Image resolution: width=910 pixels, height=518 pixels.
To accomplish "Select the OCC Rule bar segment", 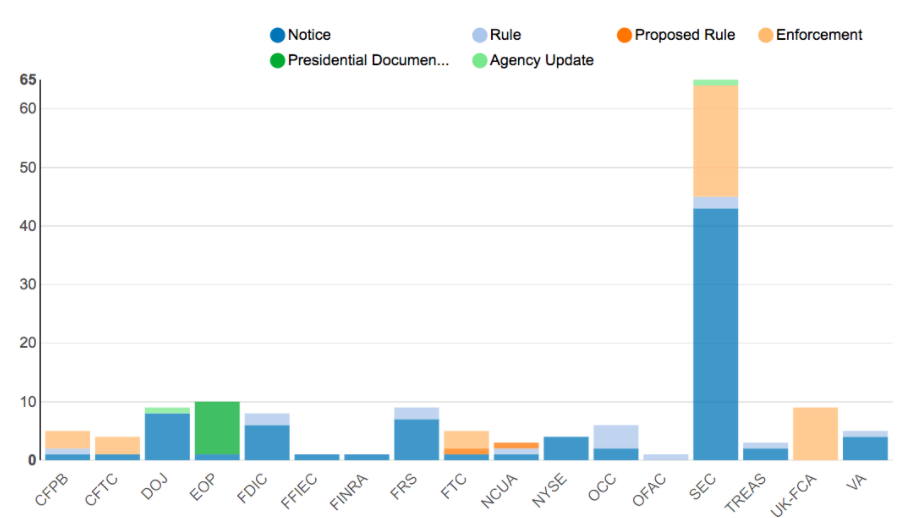I will (616, 437).
